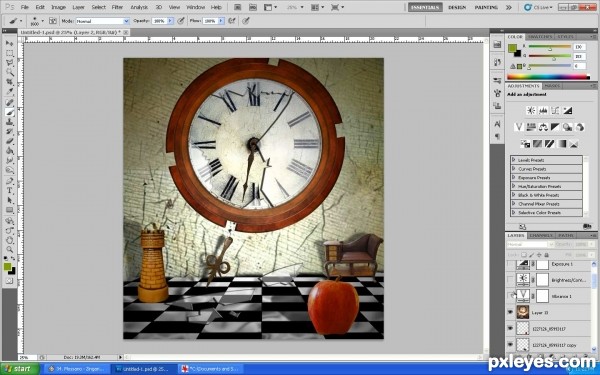Switch to the Design workspace
Image resolution: width=600 pixels, height=375 pixels.
click(x=457, y=7)
